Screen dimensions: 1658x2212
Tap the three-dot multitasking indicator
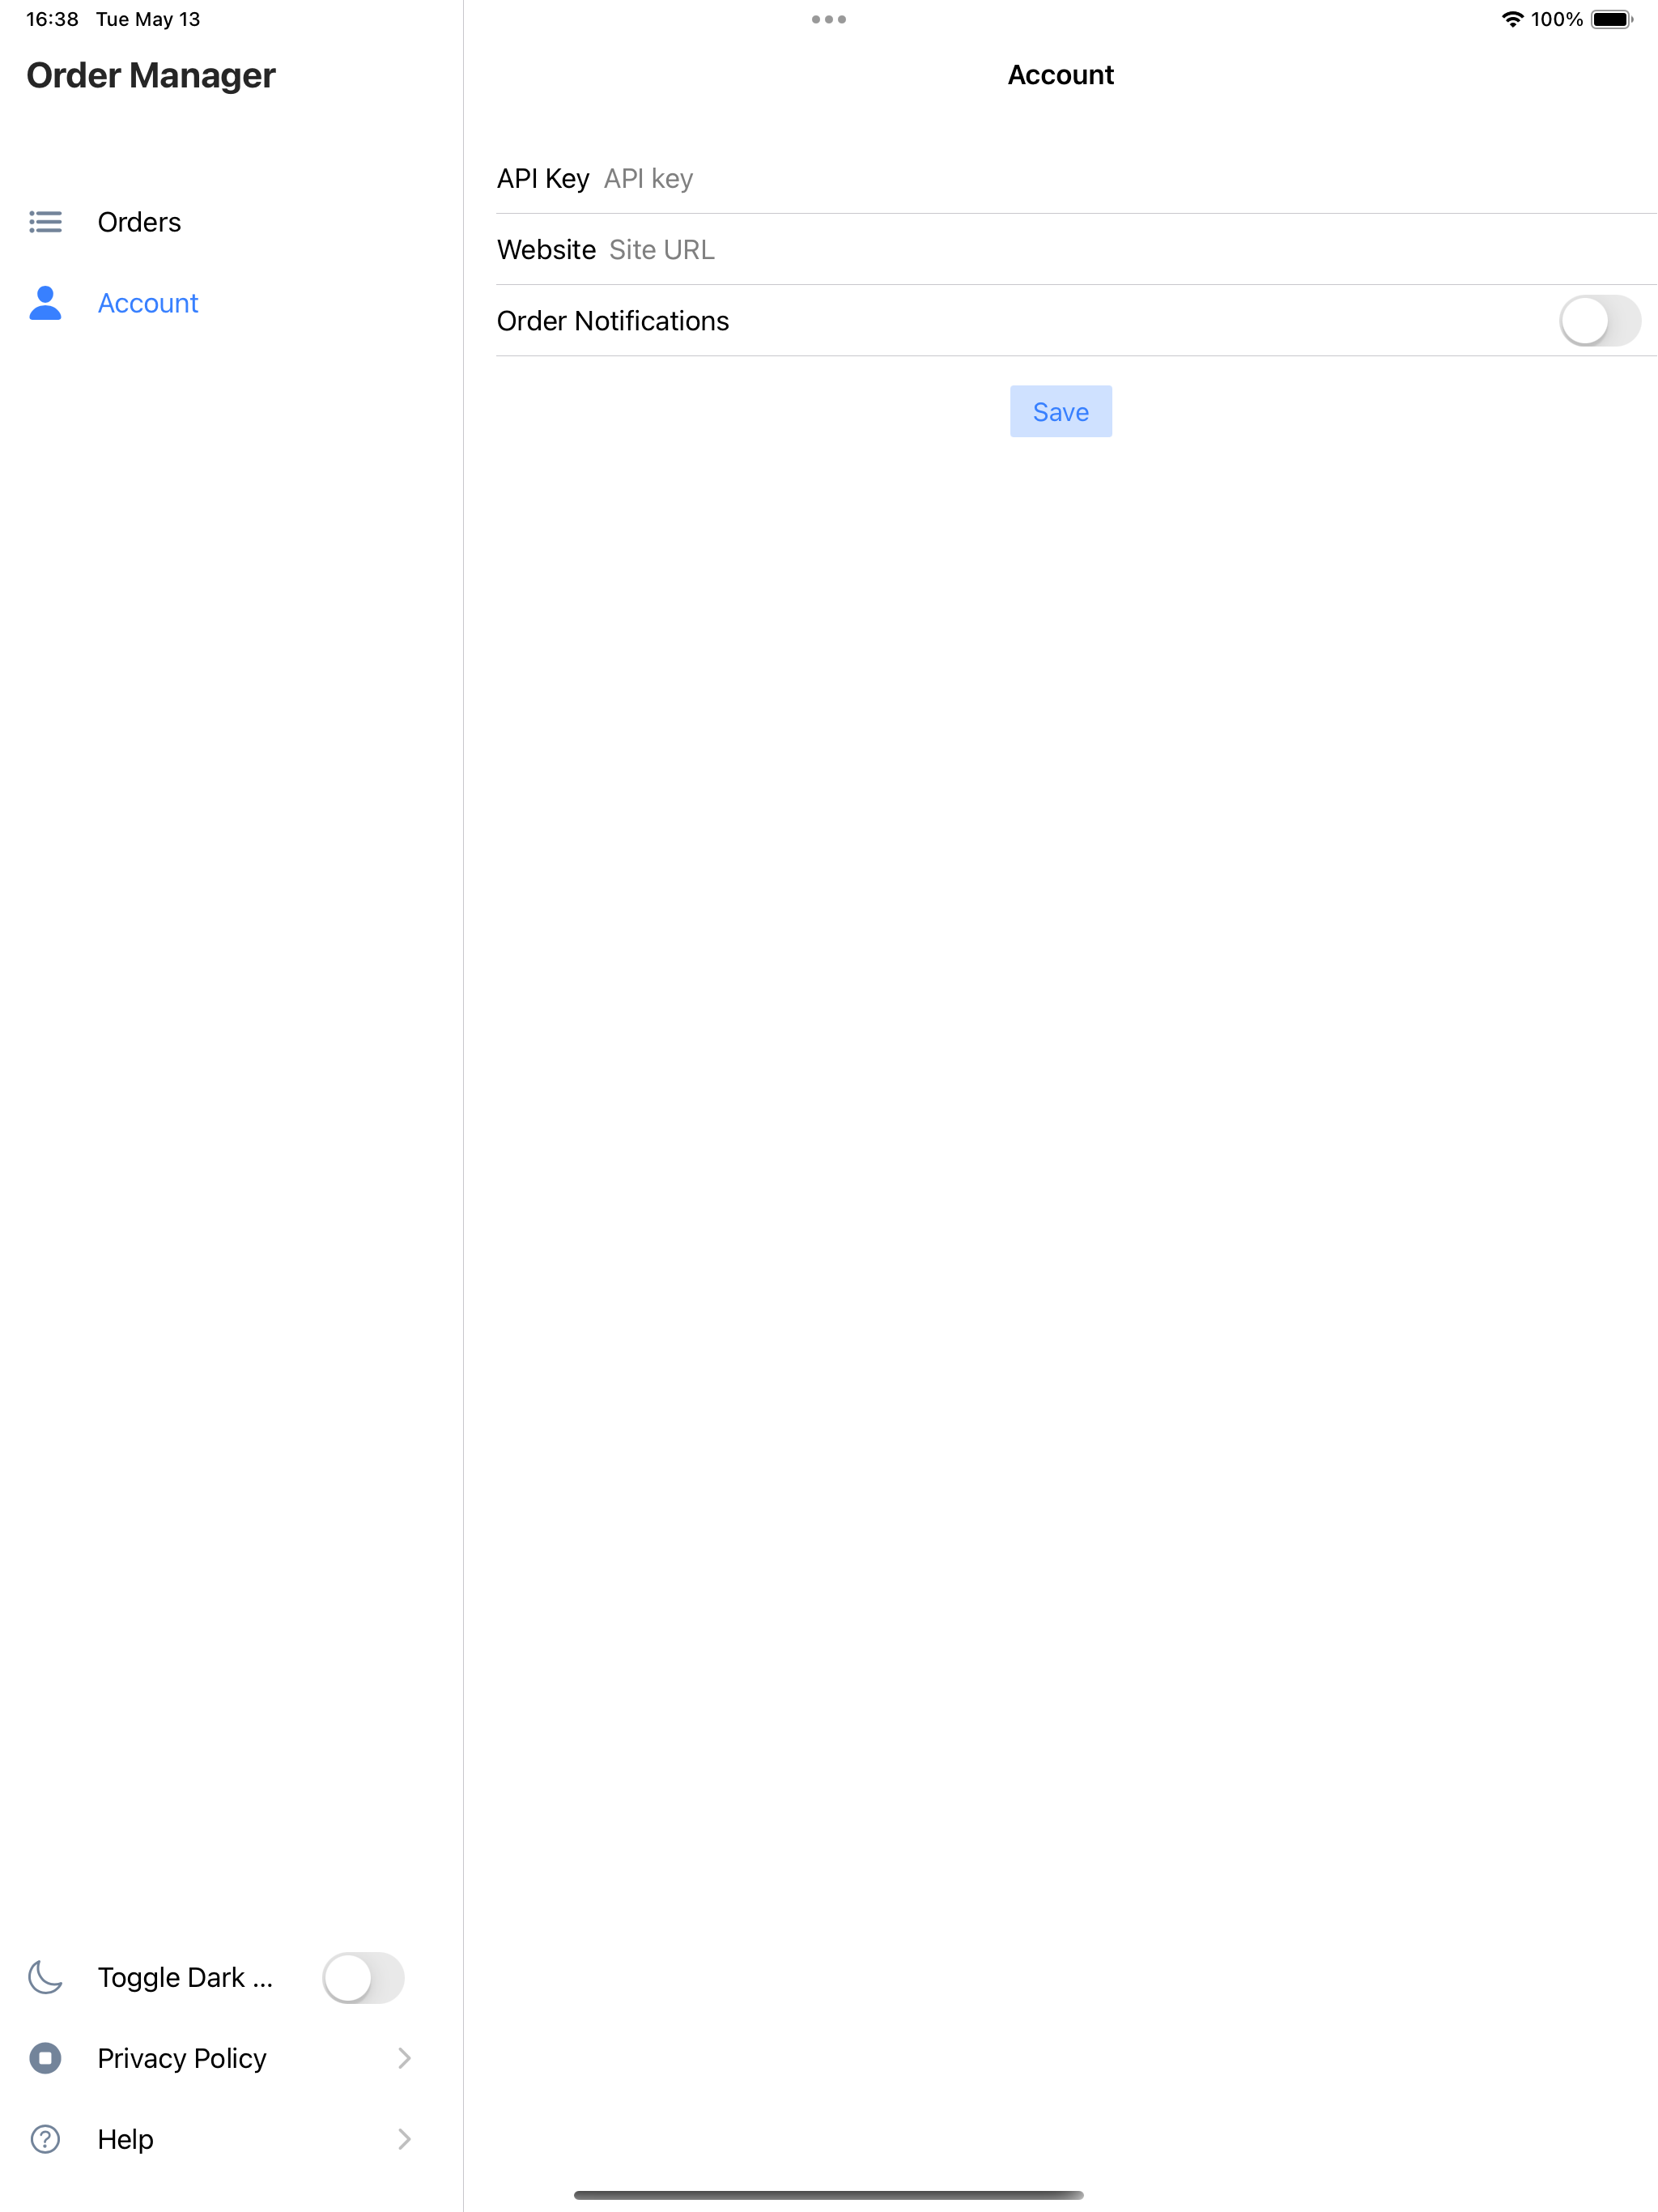829,19
